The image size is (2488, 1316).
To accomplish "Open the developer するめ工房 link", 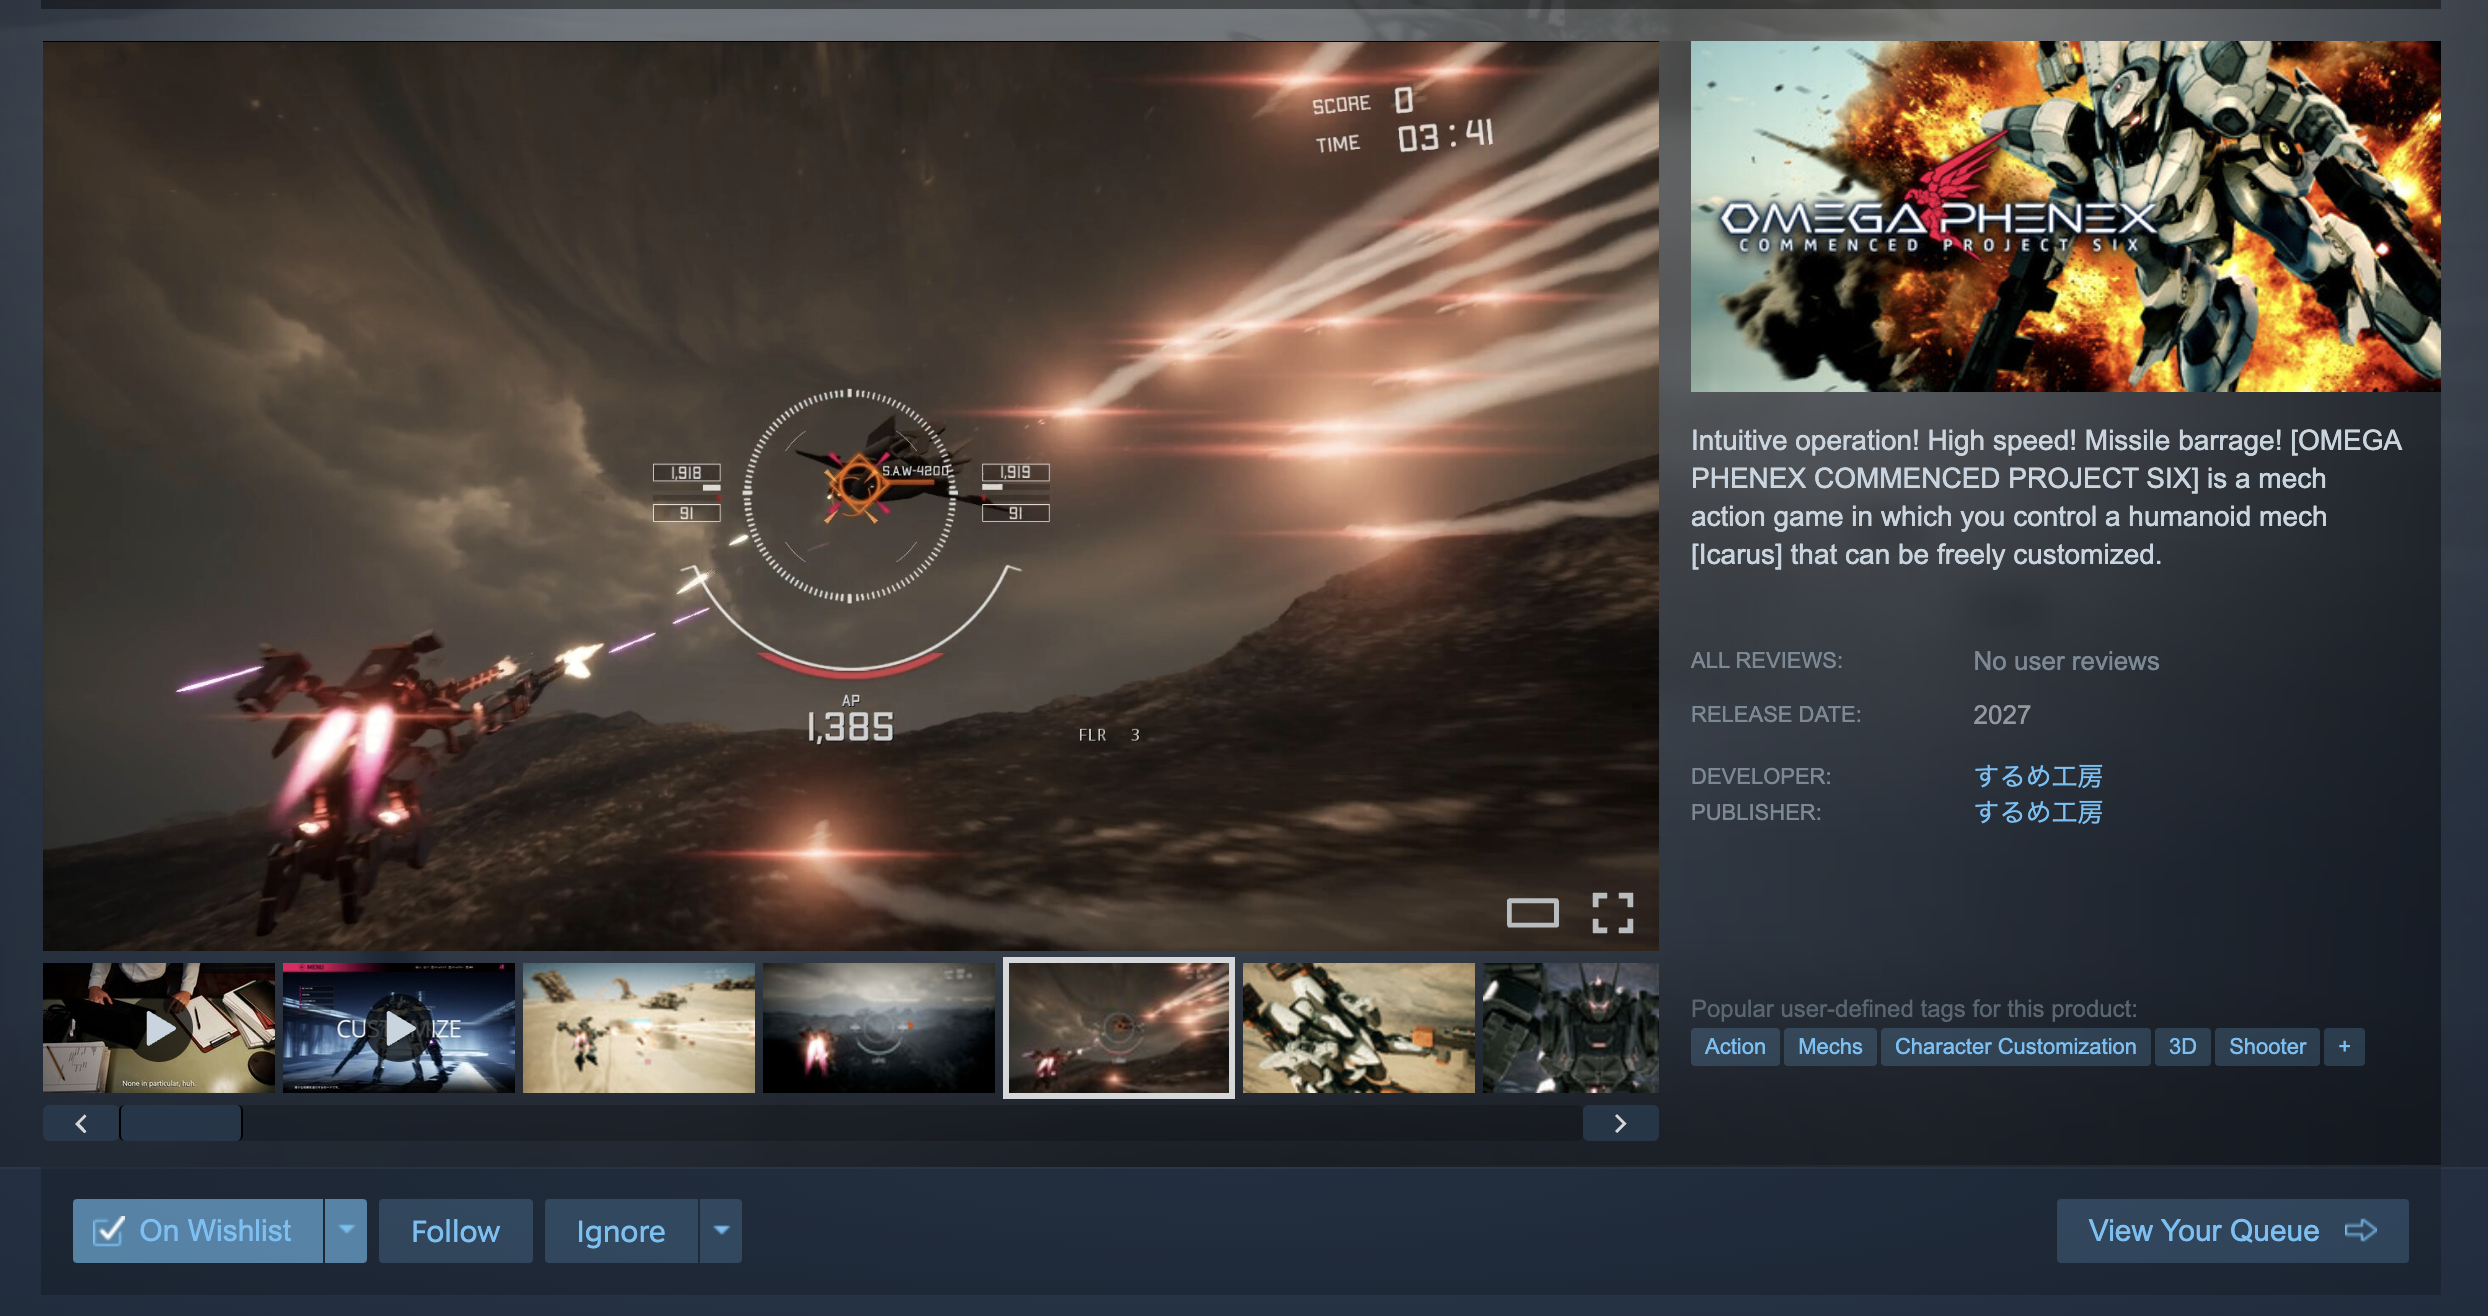I will point(2037,775).
